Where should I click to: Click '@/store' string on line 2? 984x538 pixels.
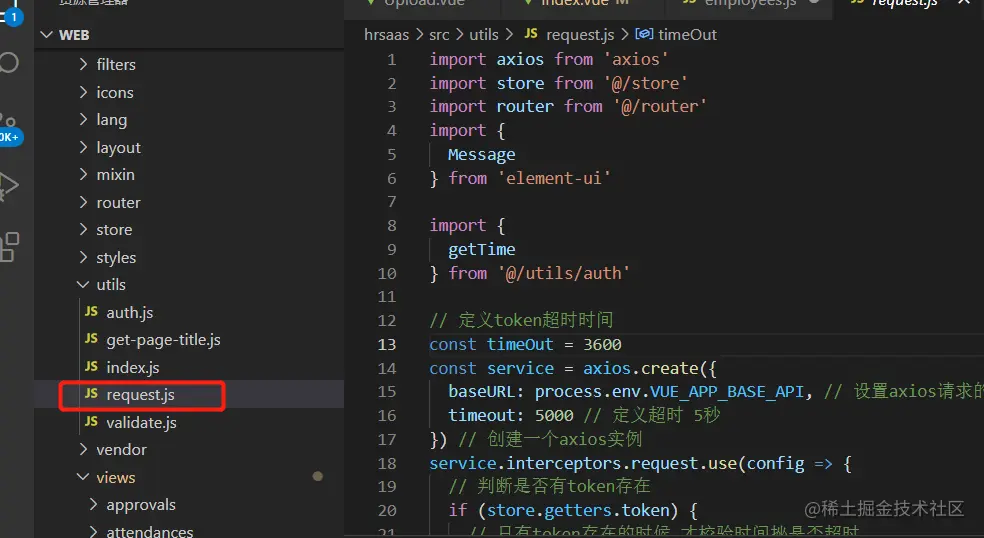point(646,83)
